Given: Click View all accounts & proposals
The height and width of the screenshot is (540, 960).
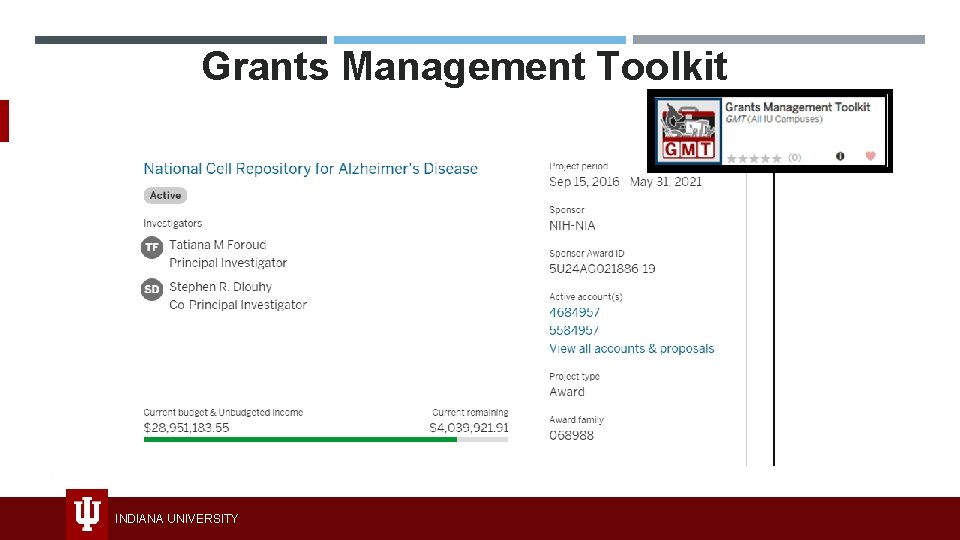Looking at the screenshot, I should click(632, 348).
